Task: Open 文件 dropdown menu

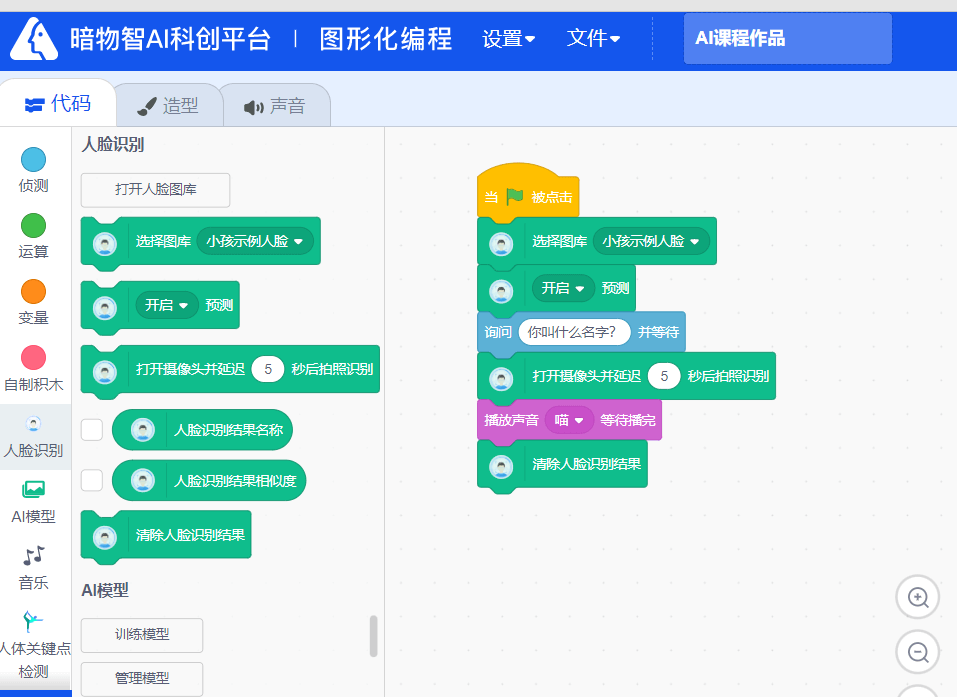Action: click(x=593, y=38)
